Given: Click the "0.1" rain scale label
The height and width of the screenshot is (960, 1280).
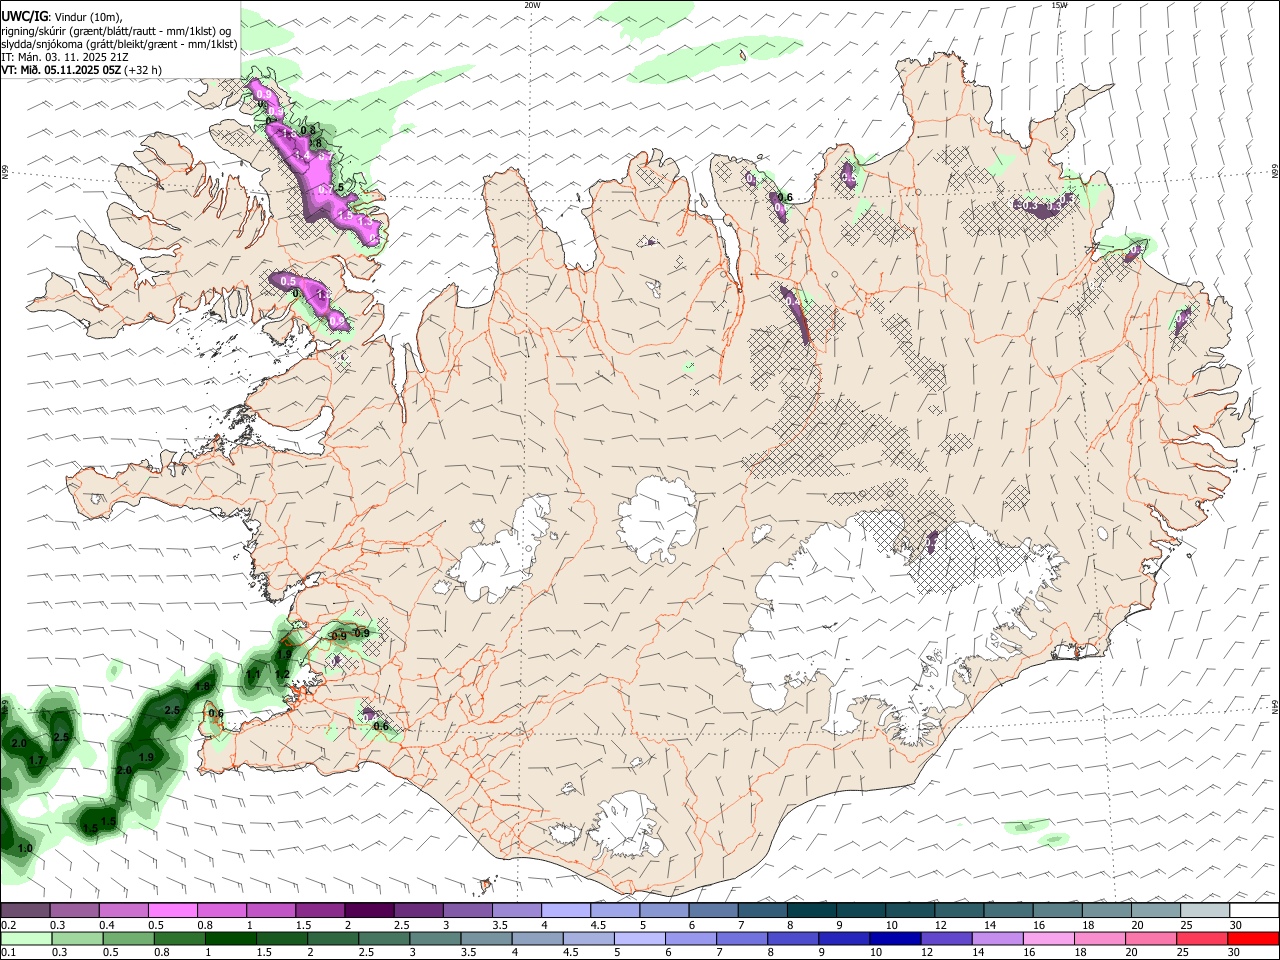Looking at the screenshot, I should [x=10, y=953].
